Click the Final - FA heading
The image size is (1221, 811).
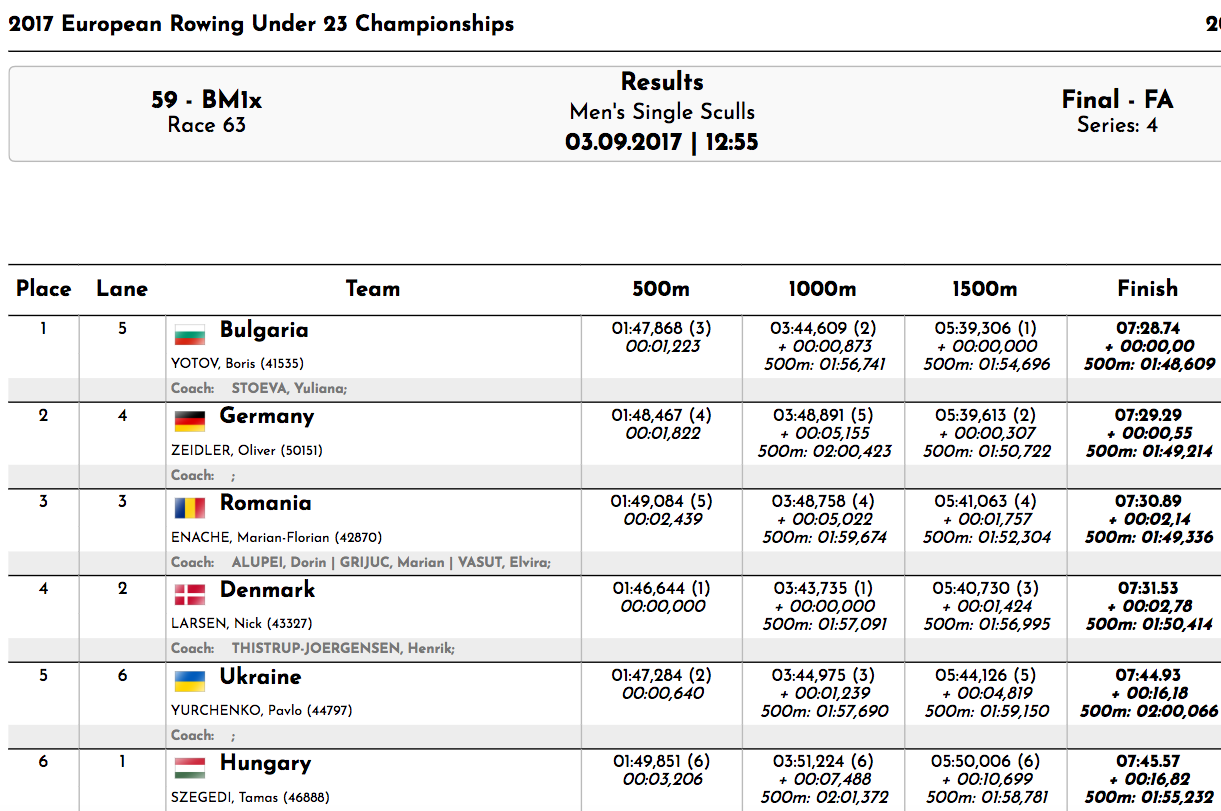[x=1117, y=100]
